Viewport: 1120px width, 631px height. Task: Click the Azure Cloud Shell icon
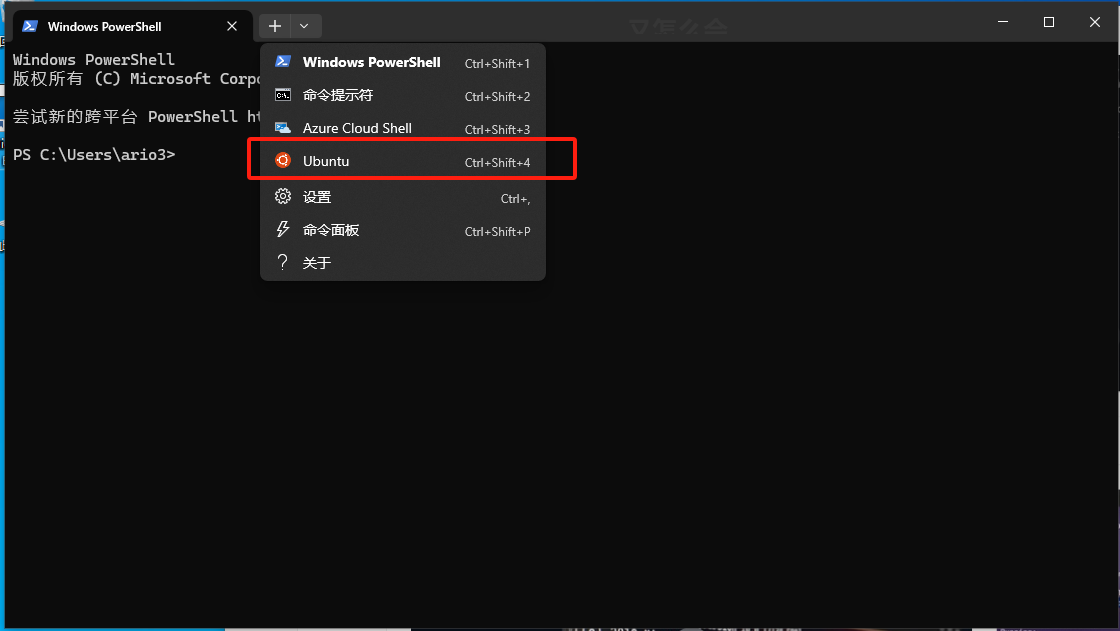coord(283,128)
